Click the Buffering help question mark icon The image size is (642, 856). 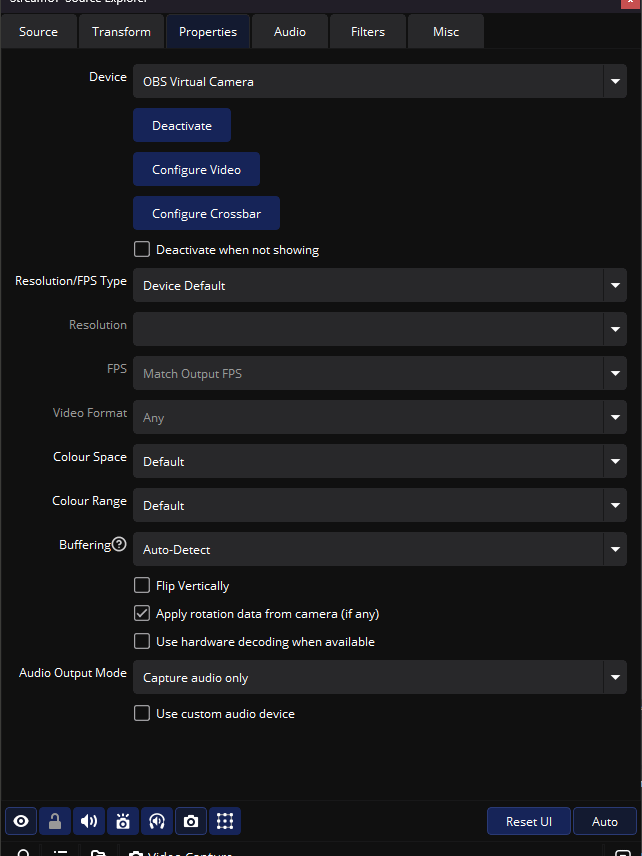point(119,545)
